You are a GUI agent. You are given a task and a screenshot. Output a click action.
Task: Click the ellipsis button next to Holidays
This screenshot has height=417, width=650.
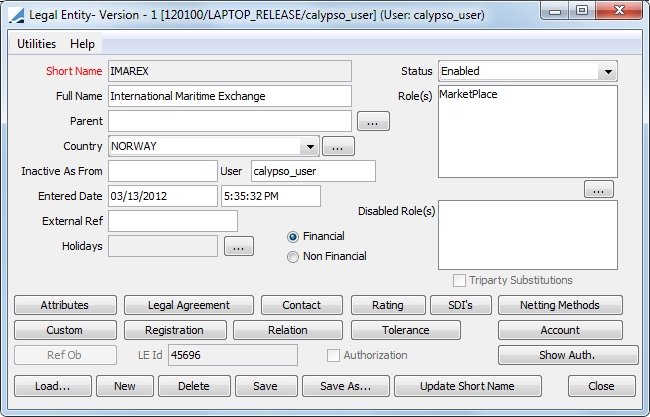point(239,246)
